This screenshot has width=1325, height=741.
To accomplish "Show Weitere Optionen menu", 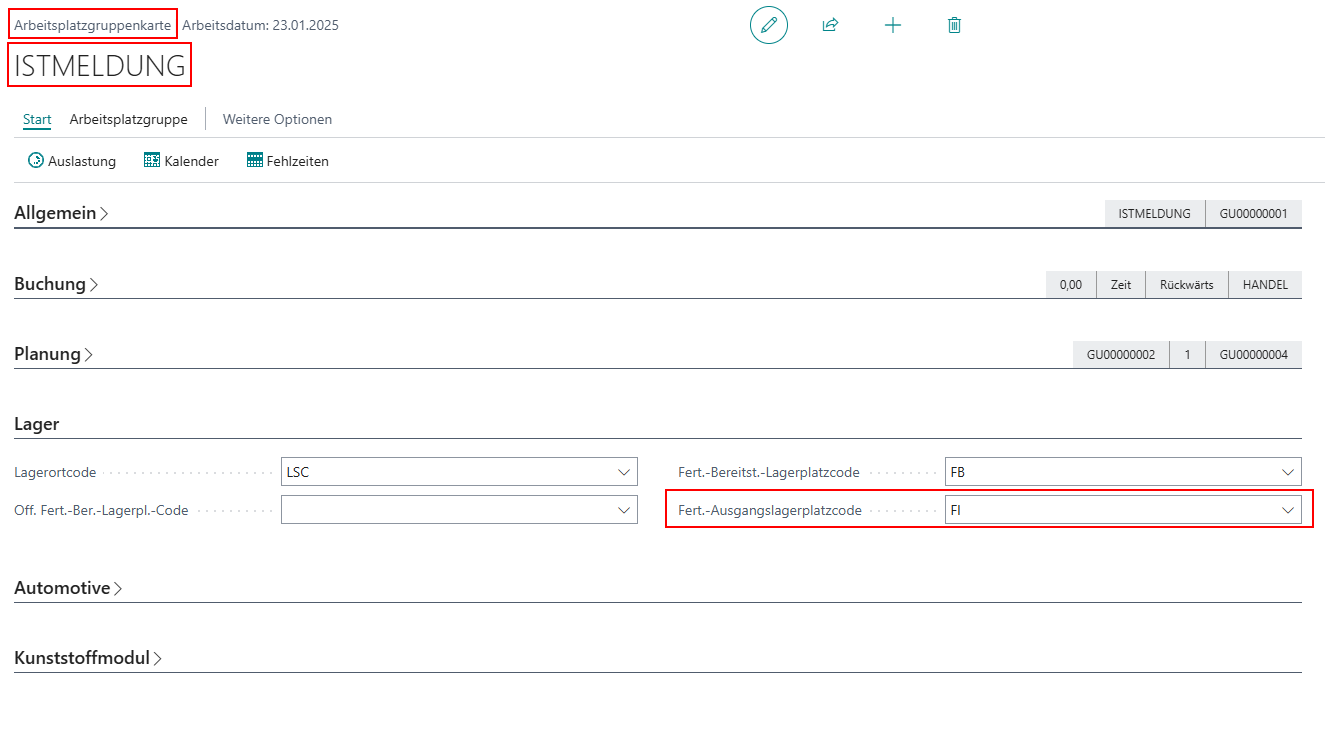I will click(277, 119).
